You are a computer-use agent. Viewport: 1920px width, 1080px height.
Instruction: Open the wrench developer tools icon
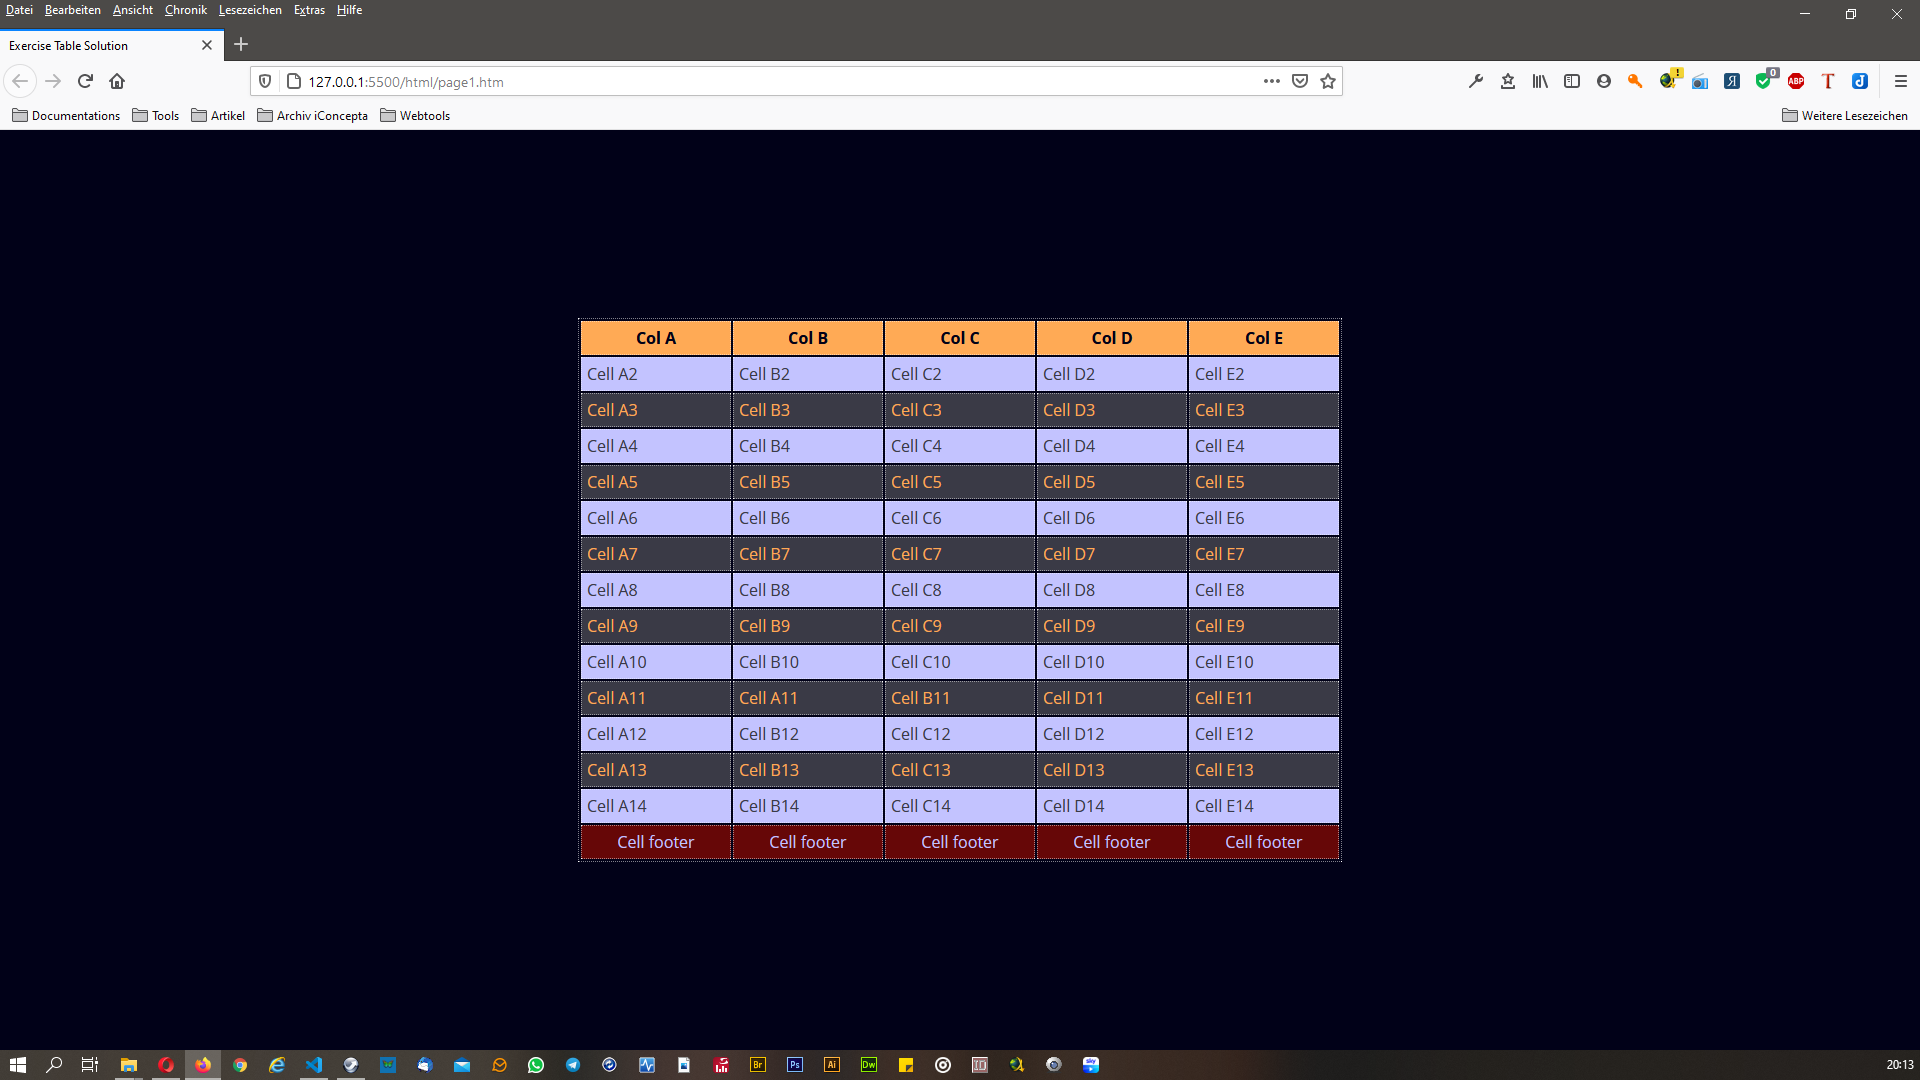[1476, 81]
